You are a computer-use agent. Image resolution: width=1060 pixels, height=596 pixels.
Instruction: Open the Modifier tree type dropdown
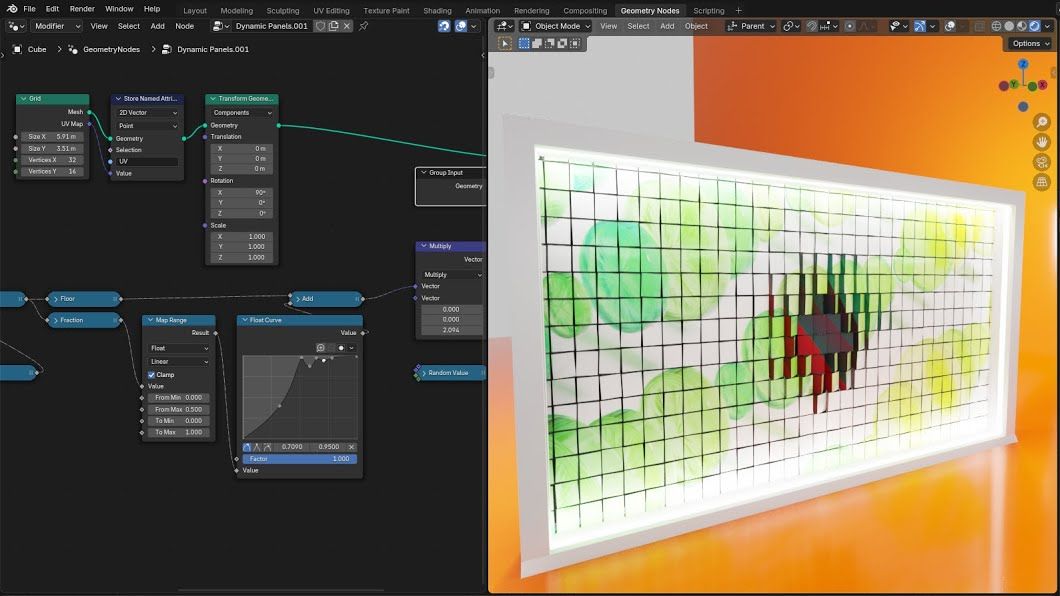[x=57, y=26]
